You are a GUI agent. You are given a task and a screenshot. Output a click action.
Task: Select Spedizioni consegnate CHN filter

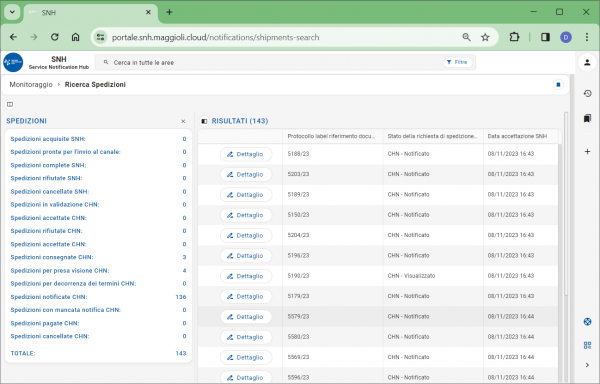(98, 257)
